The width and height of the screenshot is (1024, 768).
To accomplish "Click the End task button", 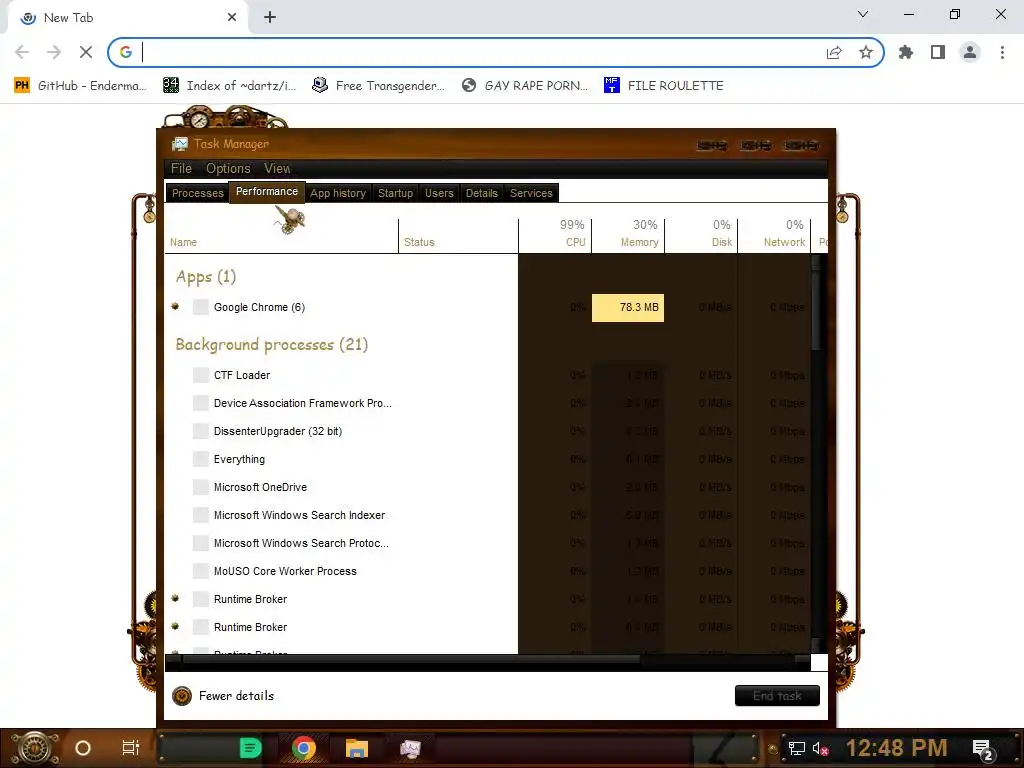I will click(777, 696).
